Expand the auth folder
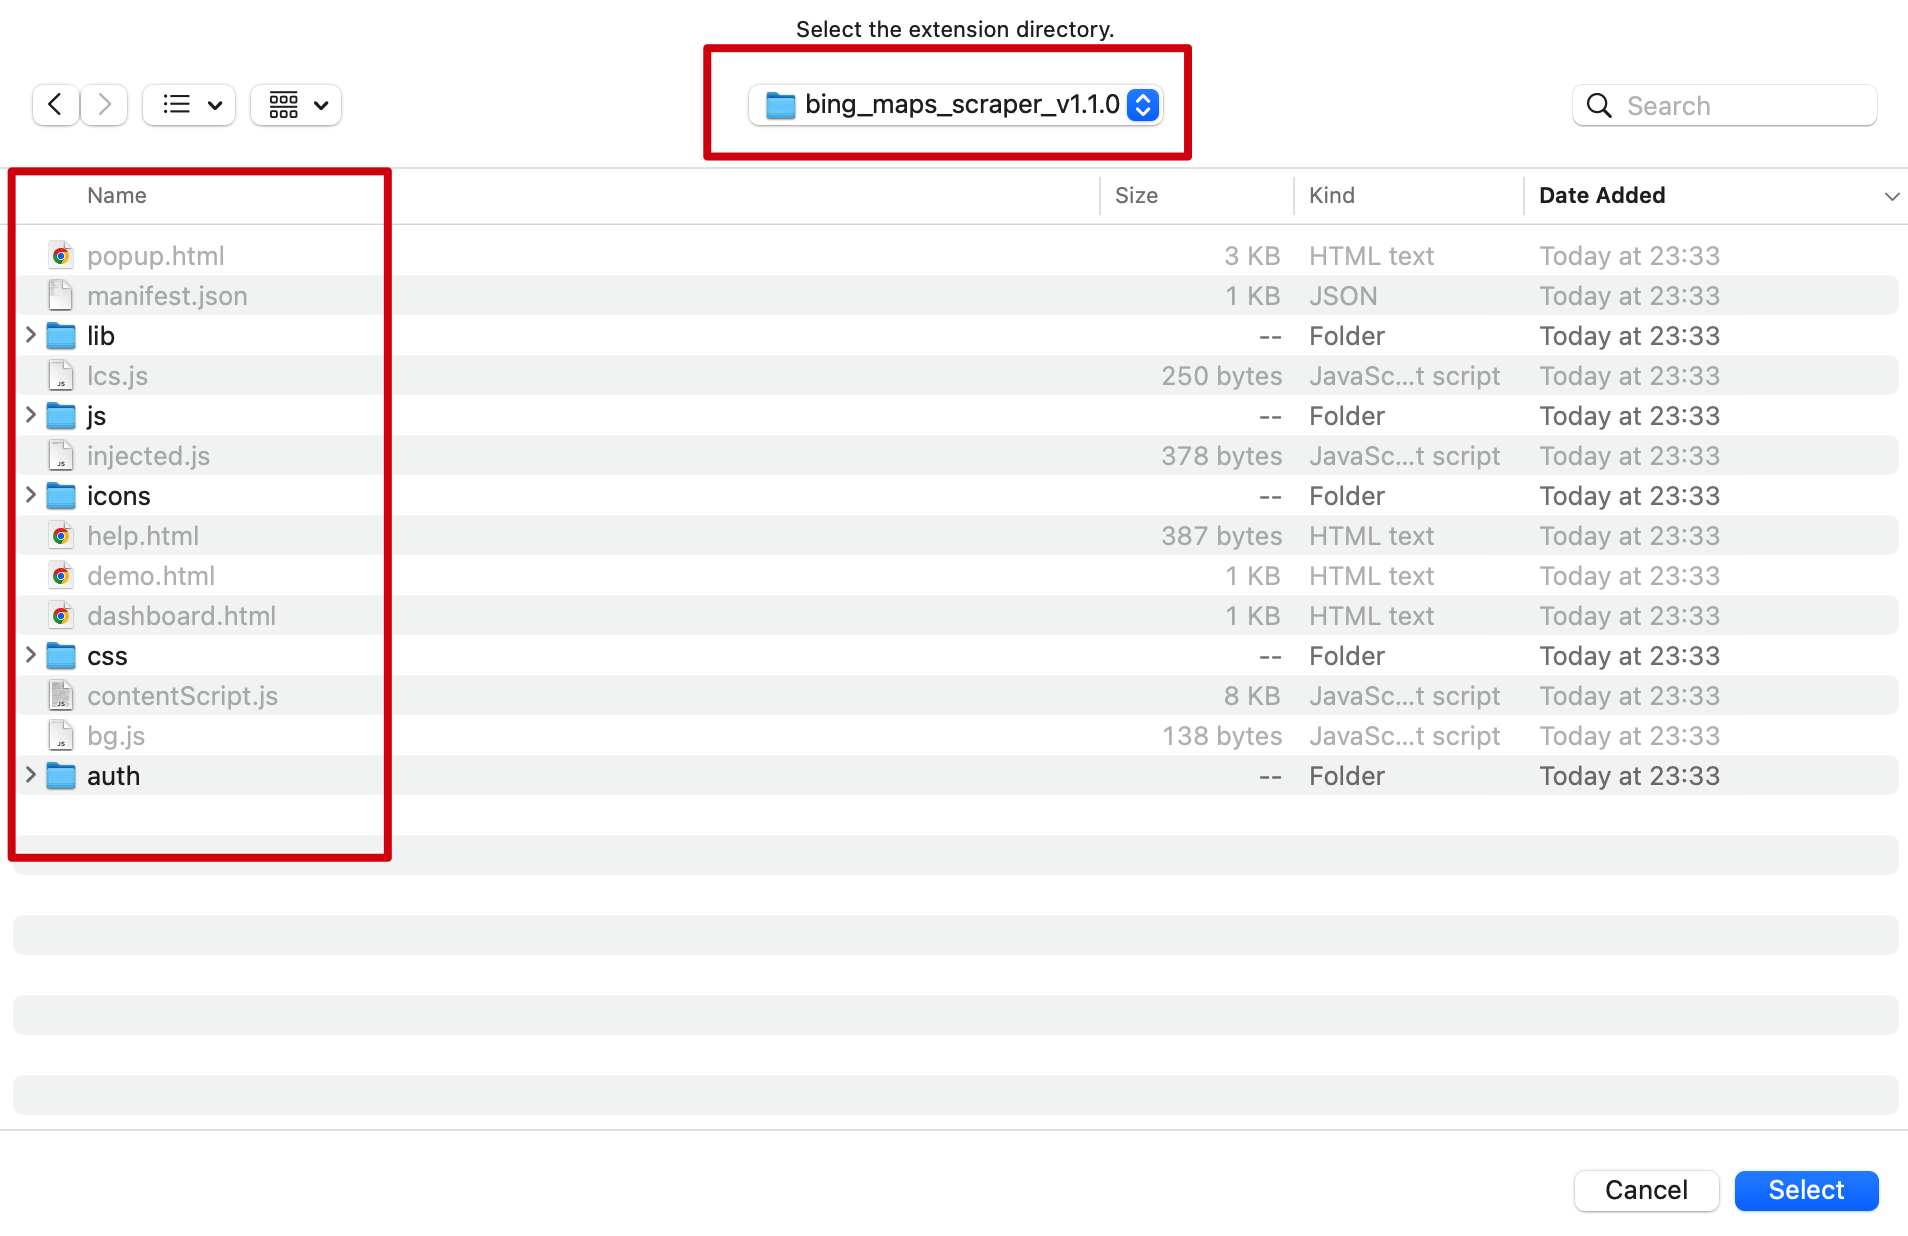The height and width of the screenshot is (1236, 1908). [31, 775]
